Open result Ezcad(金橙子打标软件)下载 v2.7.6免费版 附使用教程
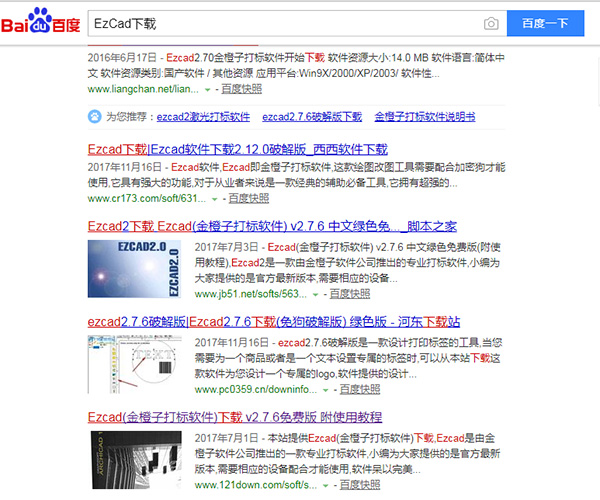The height and width of the screenshot is (500, 600). click(x=235, y=417)
